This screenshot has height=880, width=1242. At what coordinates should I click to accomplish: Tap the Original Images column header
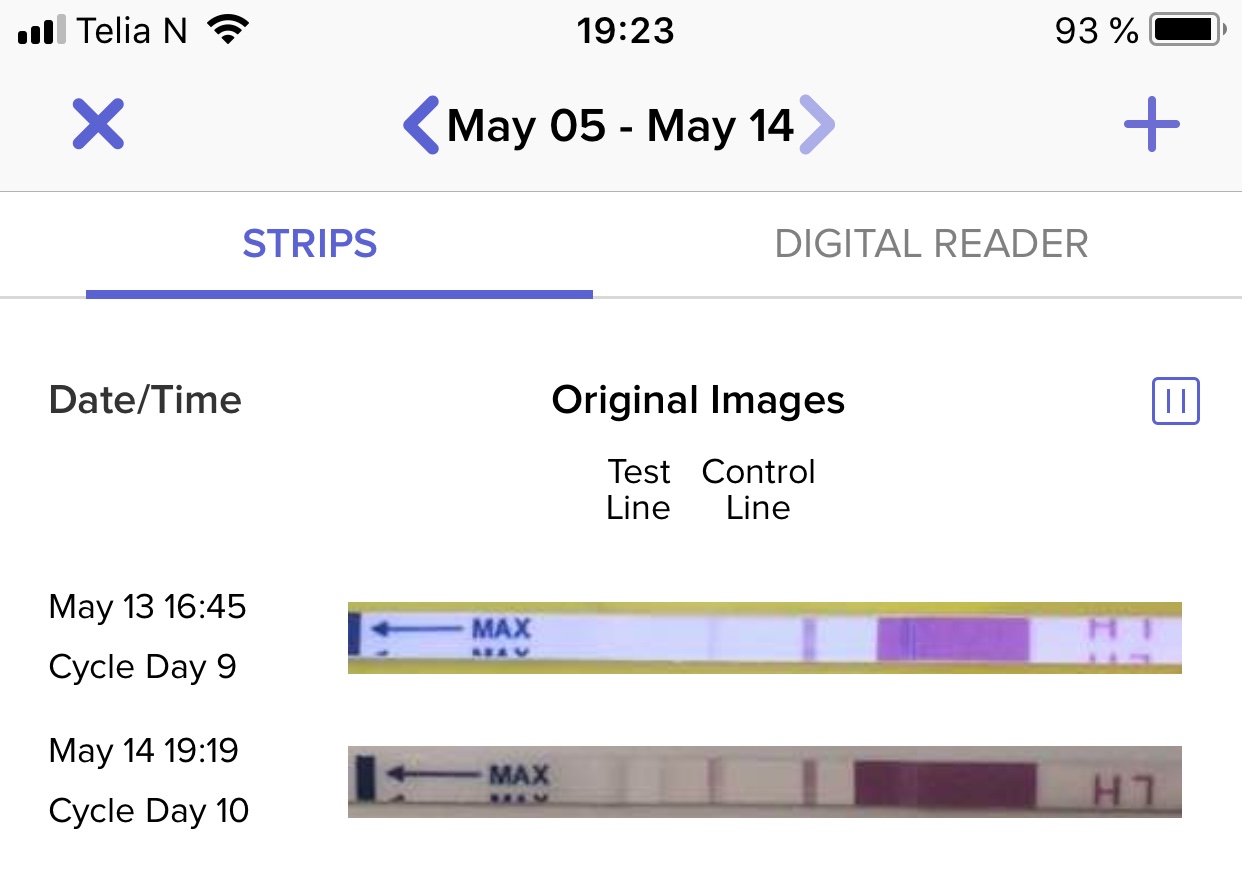point(698,401)
